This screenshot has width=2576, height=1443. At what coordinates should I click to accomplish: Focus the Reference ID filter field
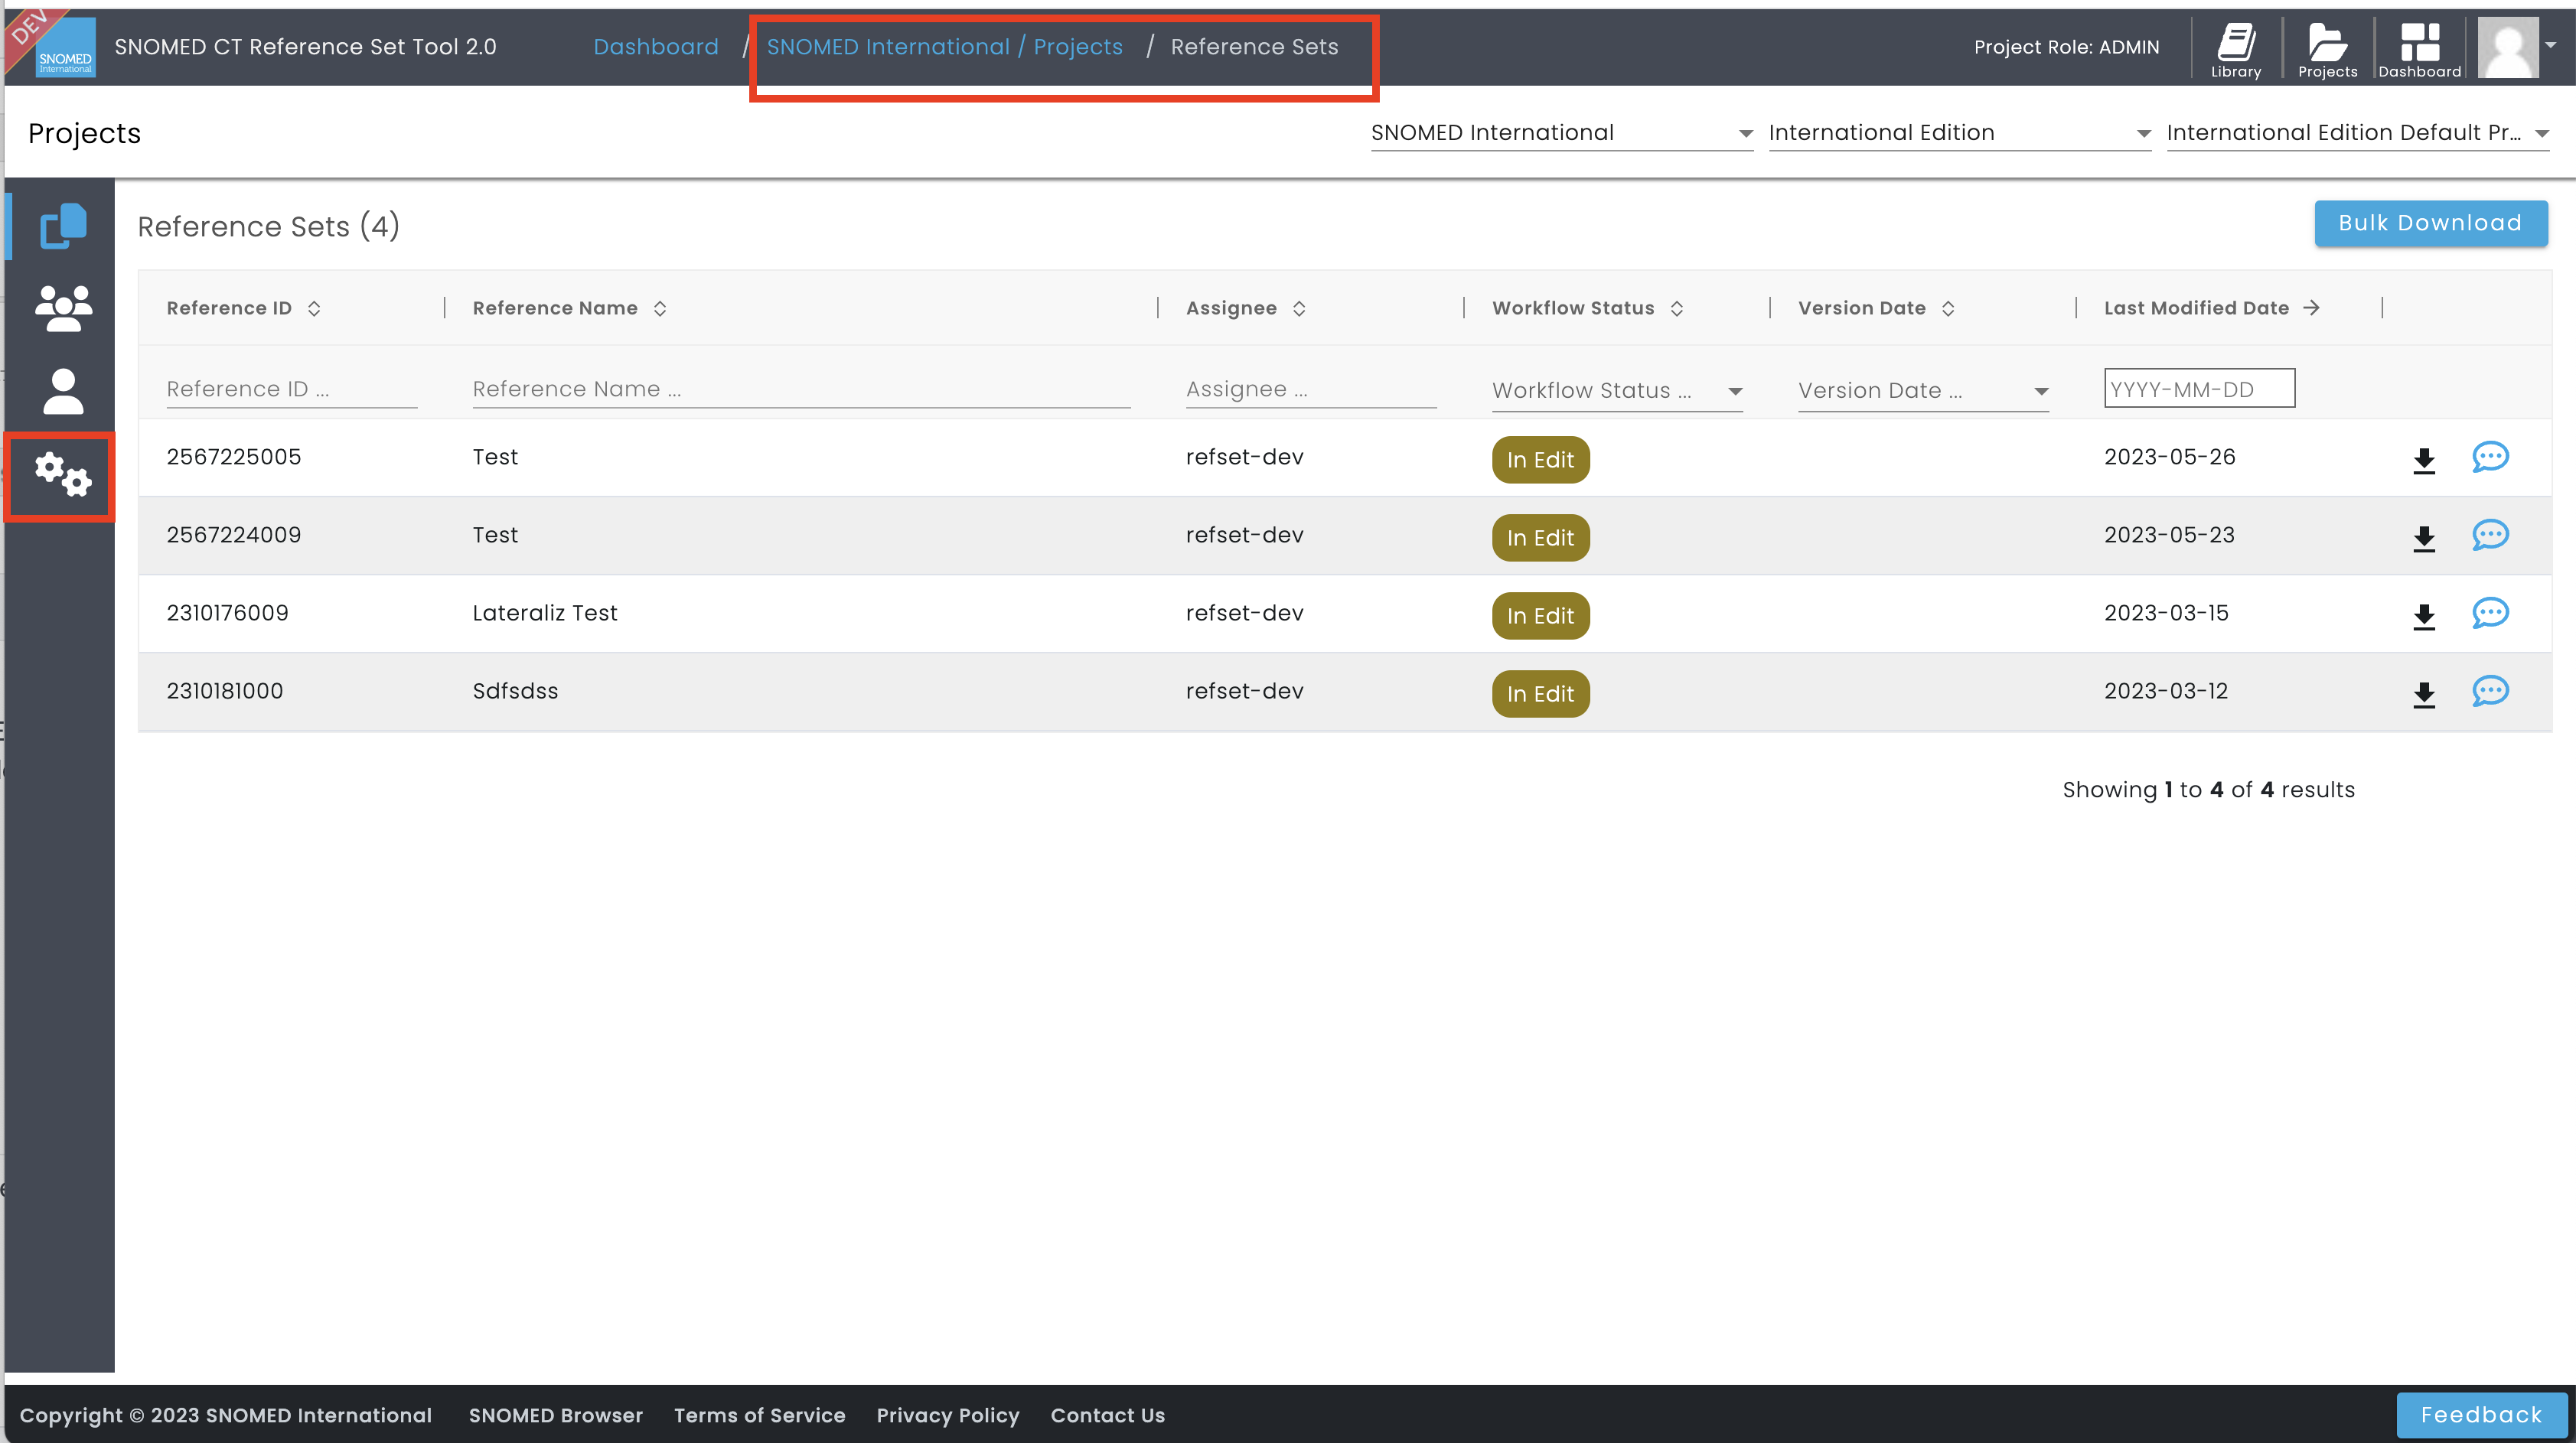point(292,389)
